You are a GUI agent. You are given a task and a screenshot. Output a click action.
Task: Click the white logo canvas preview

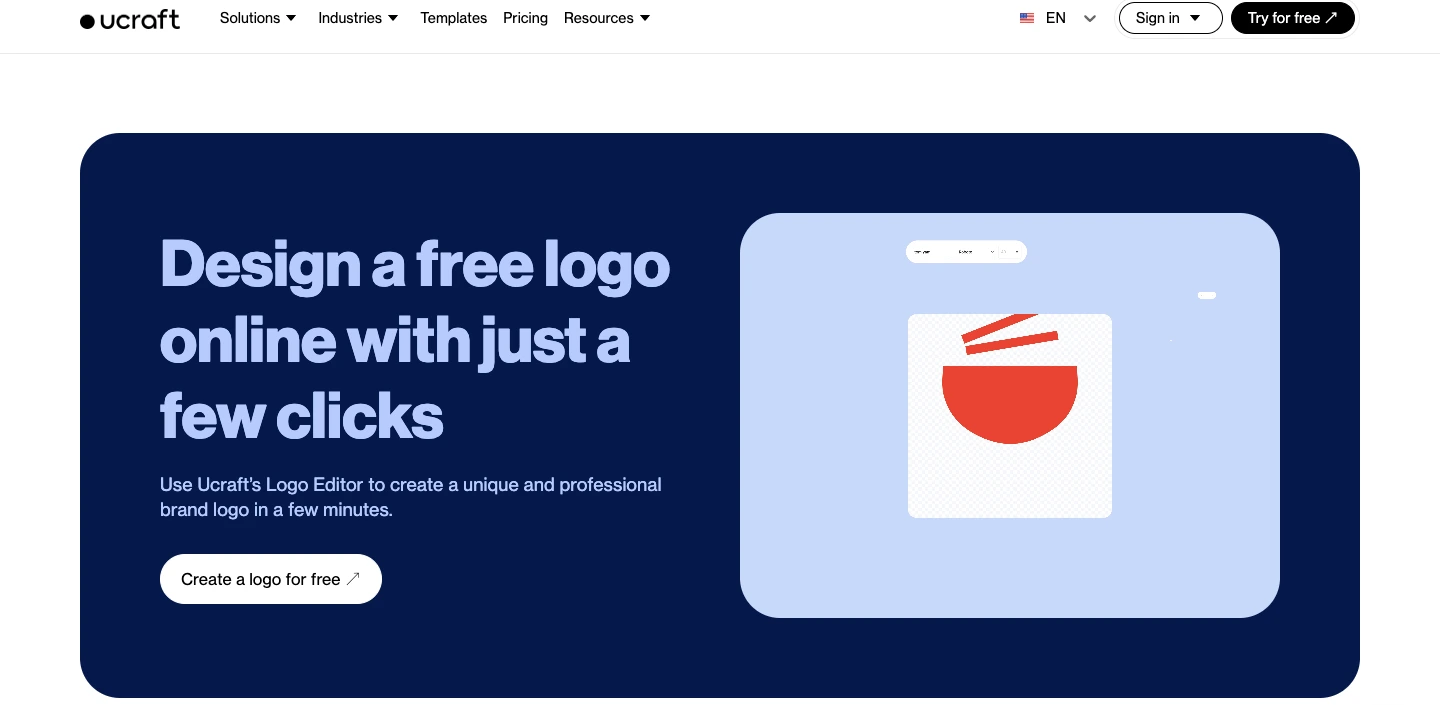[x=1010, y=416]
